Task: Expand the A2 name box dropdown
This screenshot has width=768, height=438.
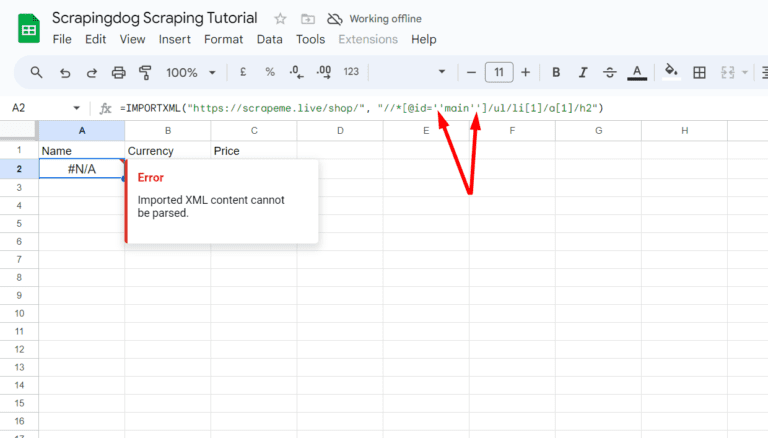Action: (x=77, y=108)
